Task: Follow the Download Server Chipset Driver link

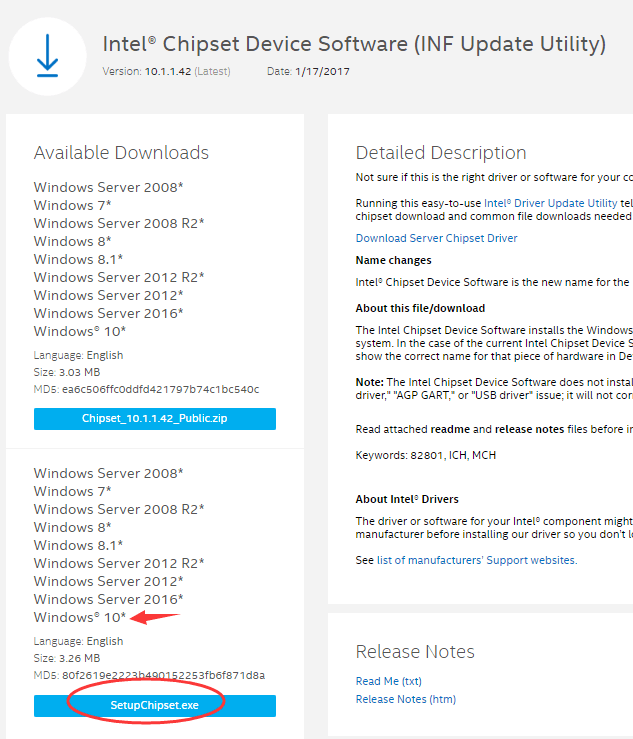Action: pyautogui.click(x=436, y=238)
